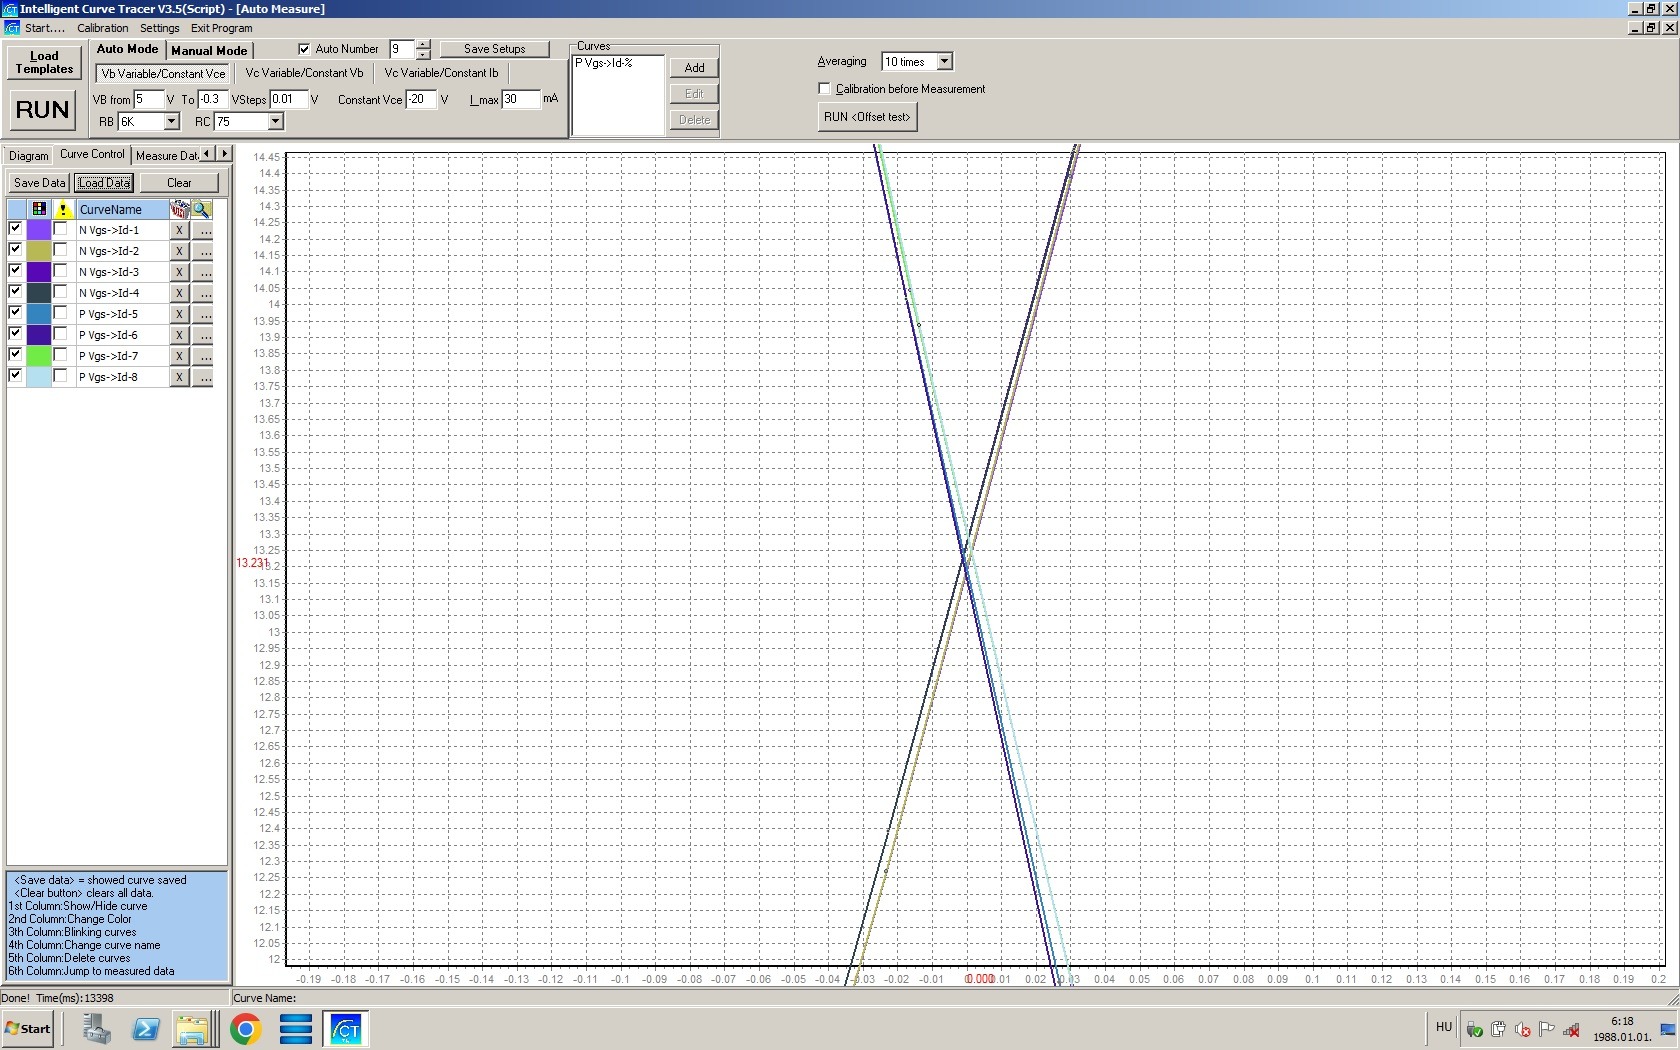1680x1050 pixels.
Task: Enable blinking for curve N Vgs->Id-4
Action: (x=60, y=292)
